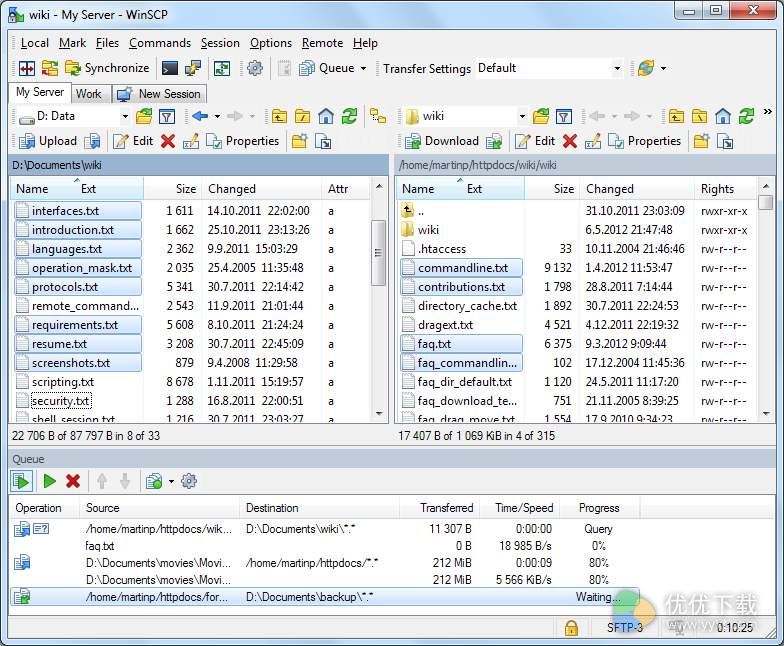The height and width of the screenshot is (646, 784).
Task: Open the Transfer Settings Default combo box
Action: tap(550, 68)
